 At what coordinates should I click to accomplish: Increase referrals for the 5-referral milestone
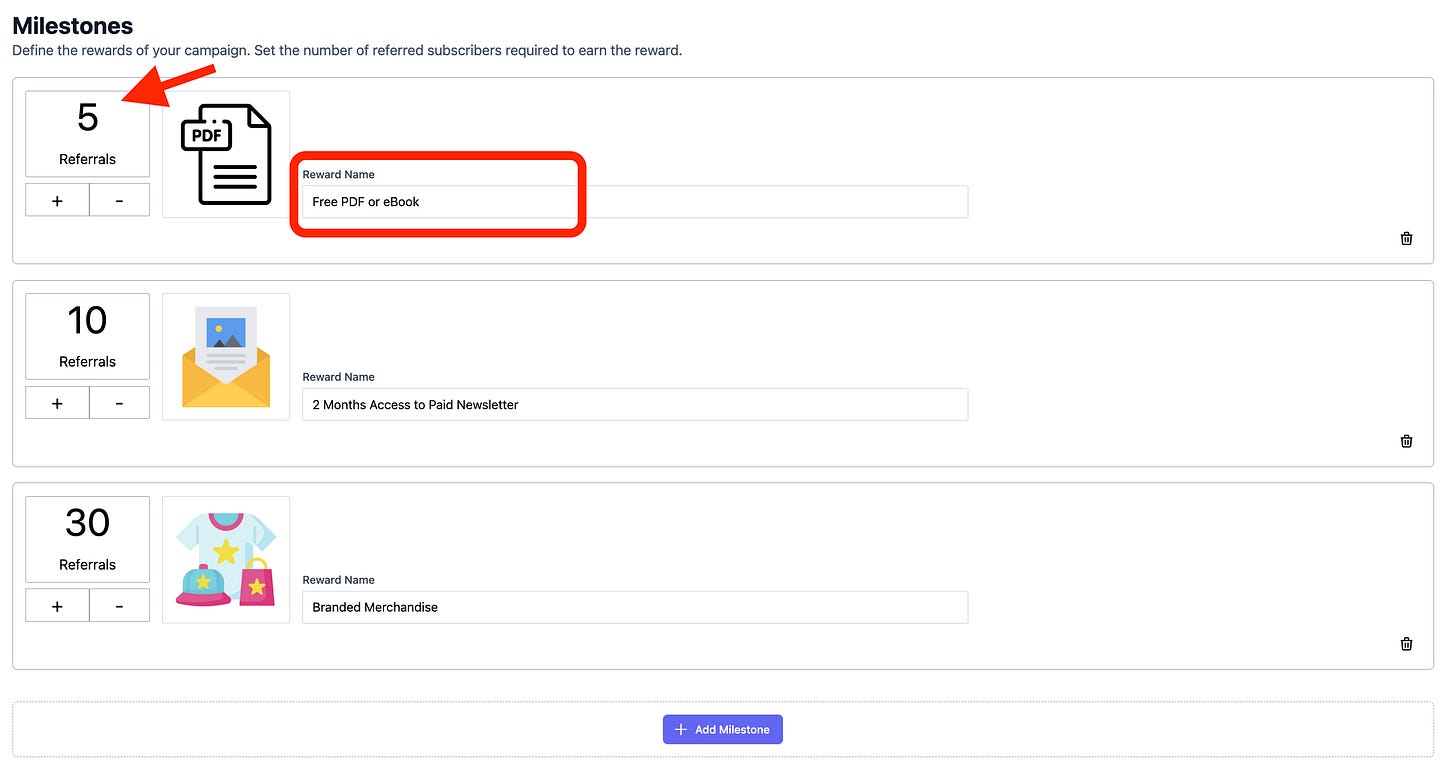tap(57, 200)
